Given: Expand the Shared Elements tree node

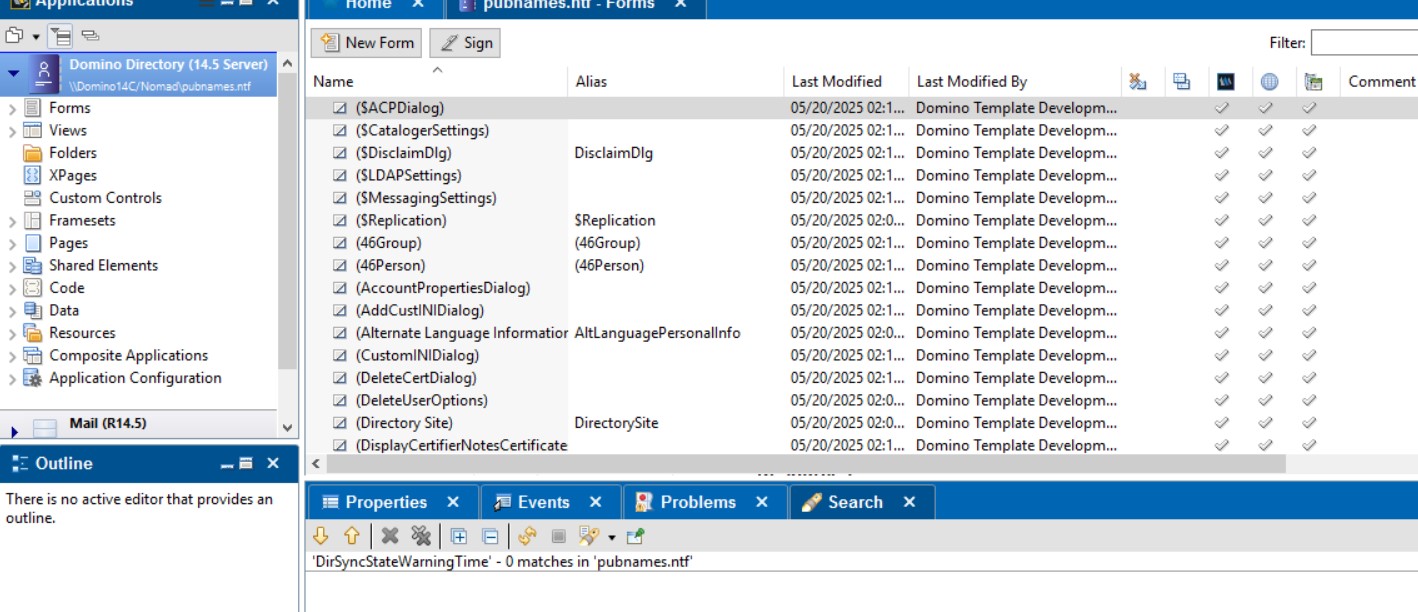Looking at the screenshot, I should [12, 266].
